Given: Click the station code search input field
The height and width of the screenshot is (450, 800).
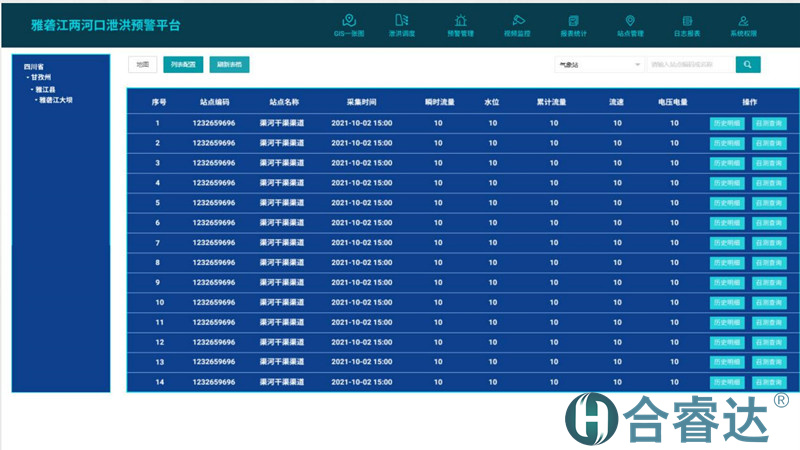Looking at the screenshot, I should (x=688, y=64).
